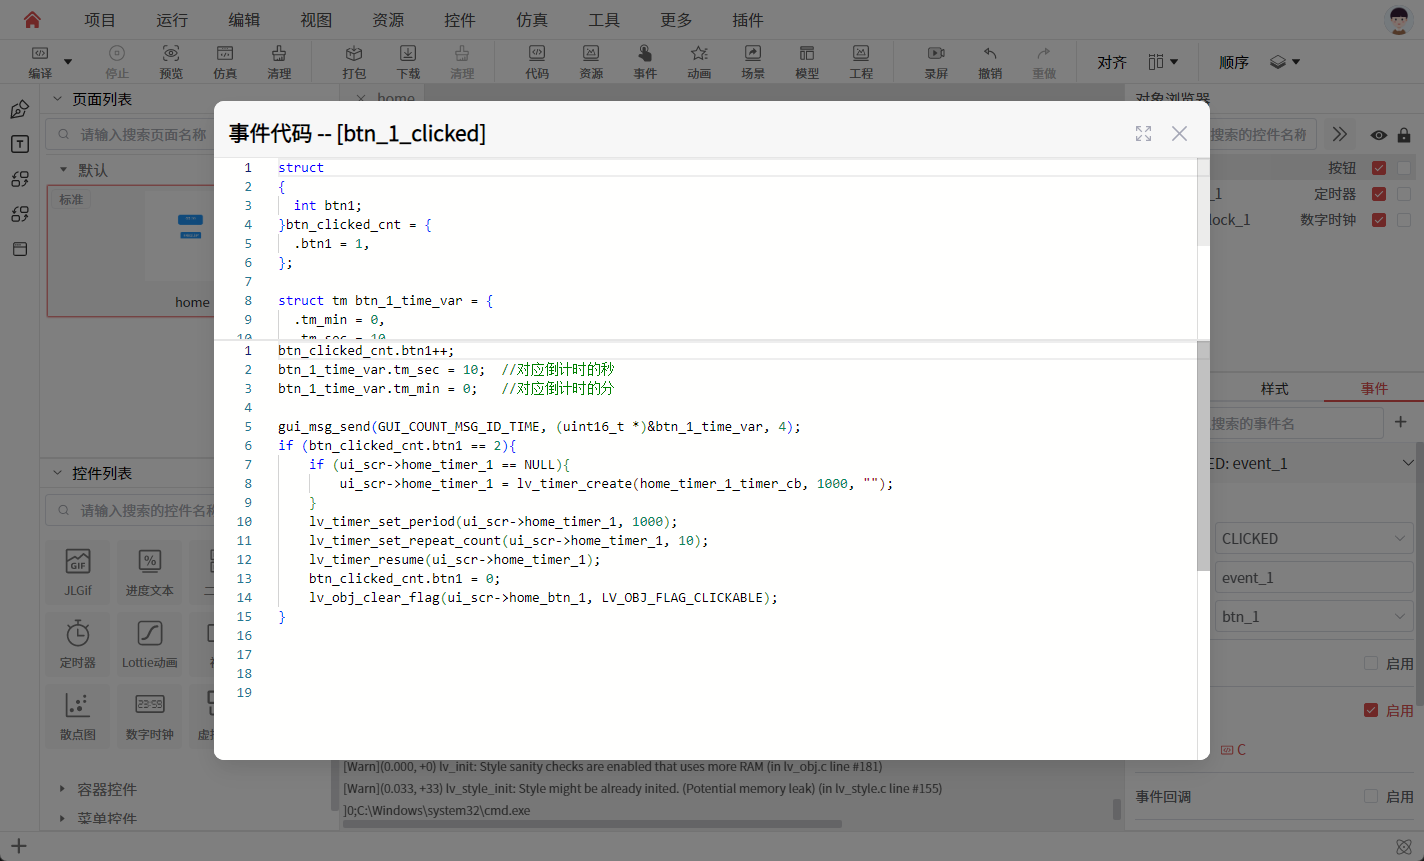The image size is (1424, 861).
Task: Open the 顺序 layer order dropdown
Action: (x=1285, y=62)
